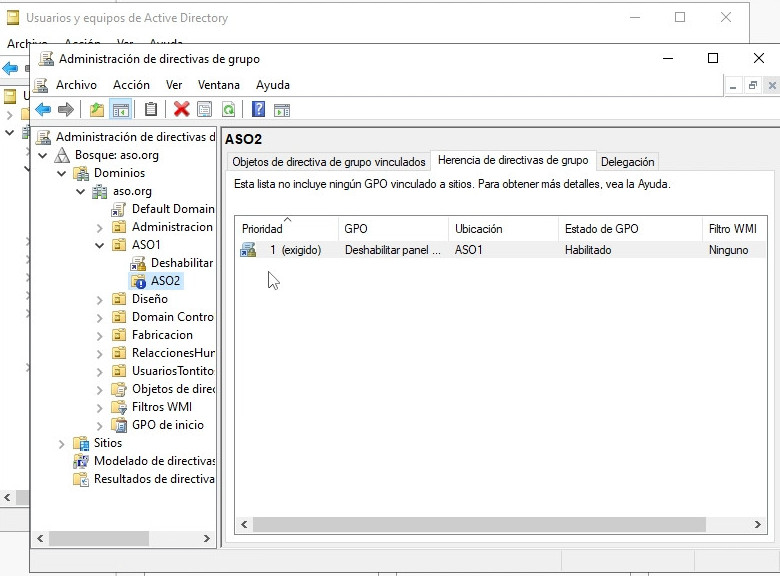The width and height of the screenshot is (780, 576).
Task: Open the Ventana menu
Action: [x=218, y=85]
